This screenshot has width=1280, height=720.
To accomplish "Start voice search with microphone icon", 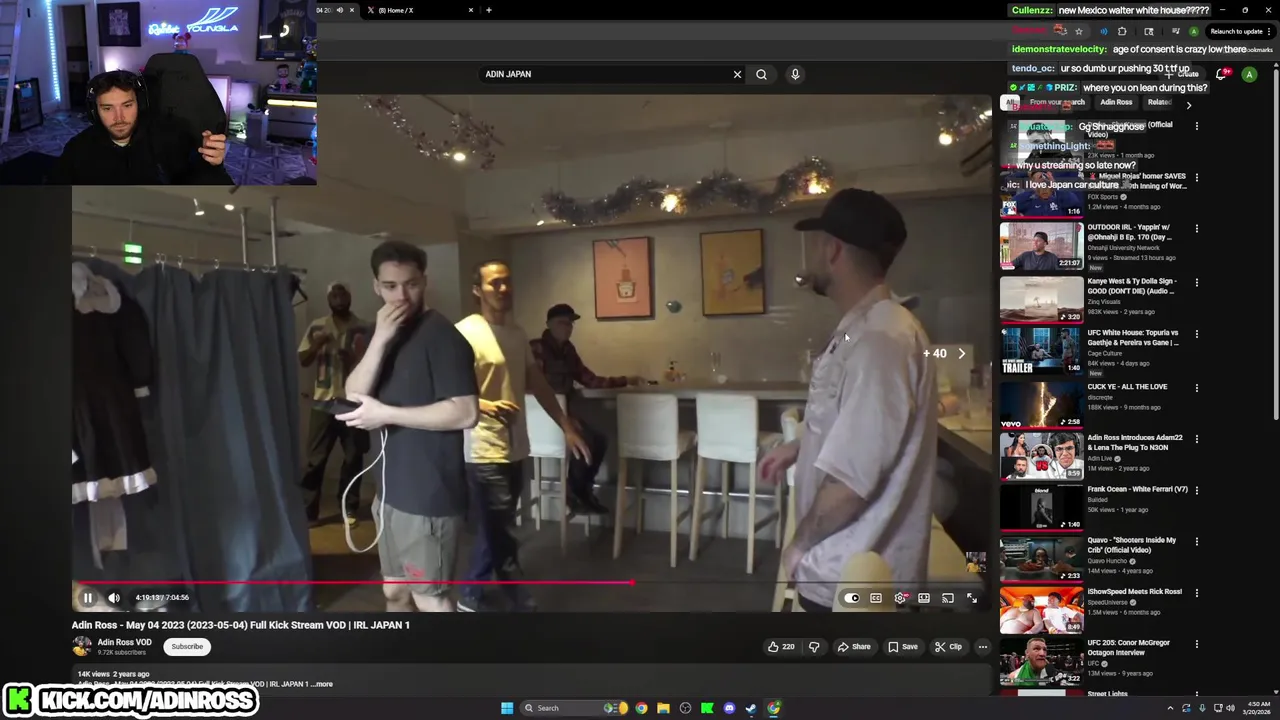I will pos(795,74).
